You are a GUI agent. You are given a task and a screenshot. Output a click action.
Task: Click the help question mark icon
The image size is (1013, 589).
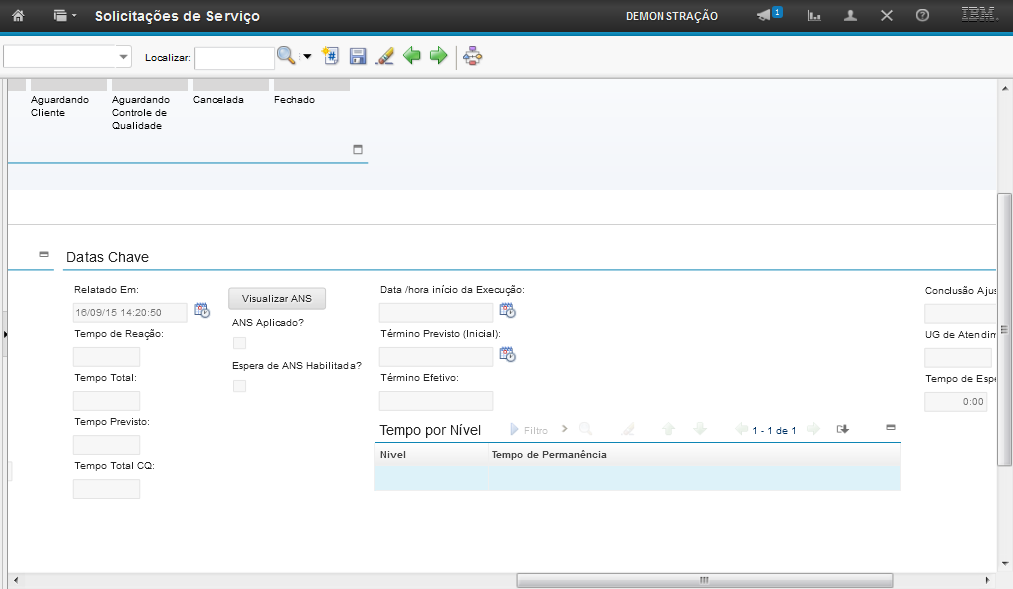(922, 16)
